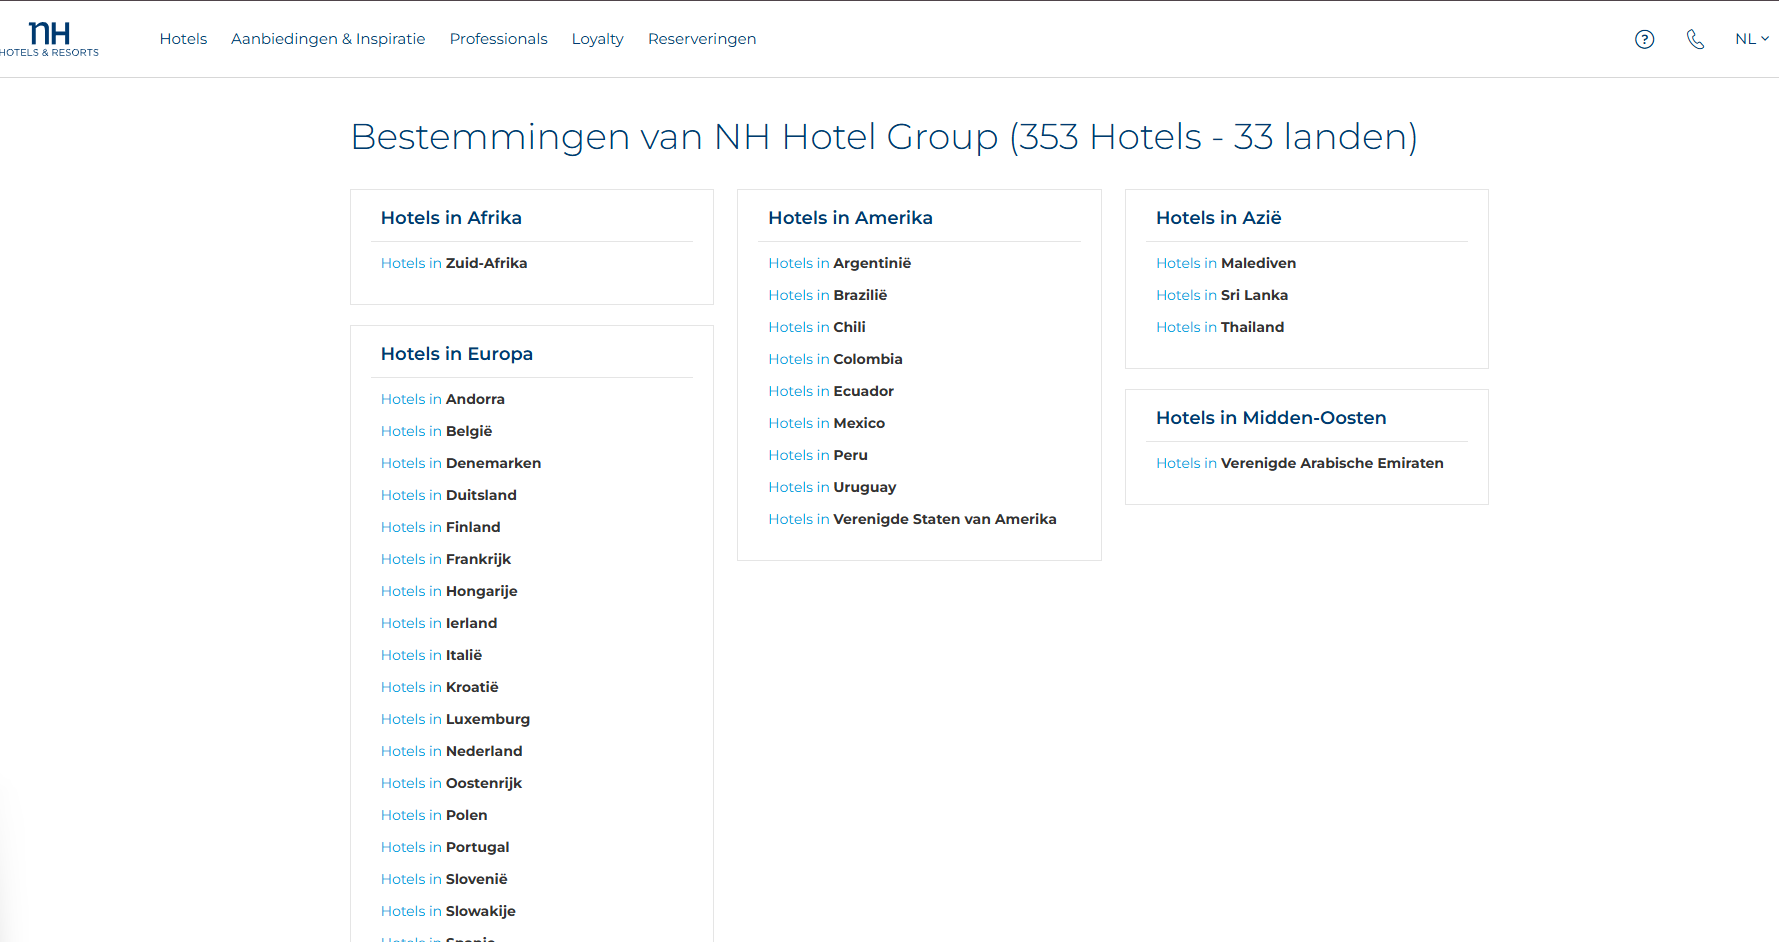1779x942 pixels.
Task: Go to Hotels in Mexico
Action: tap(827, 423)
